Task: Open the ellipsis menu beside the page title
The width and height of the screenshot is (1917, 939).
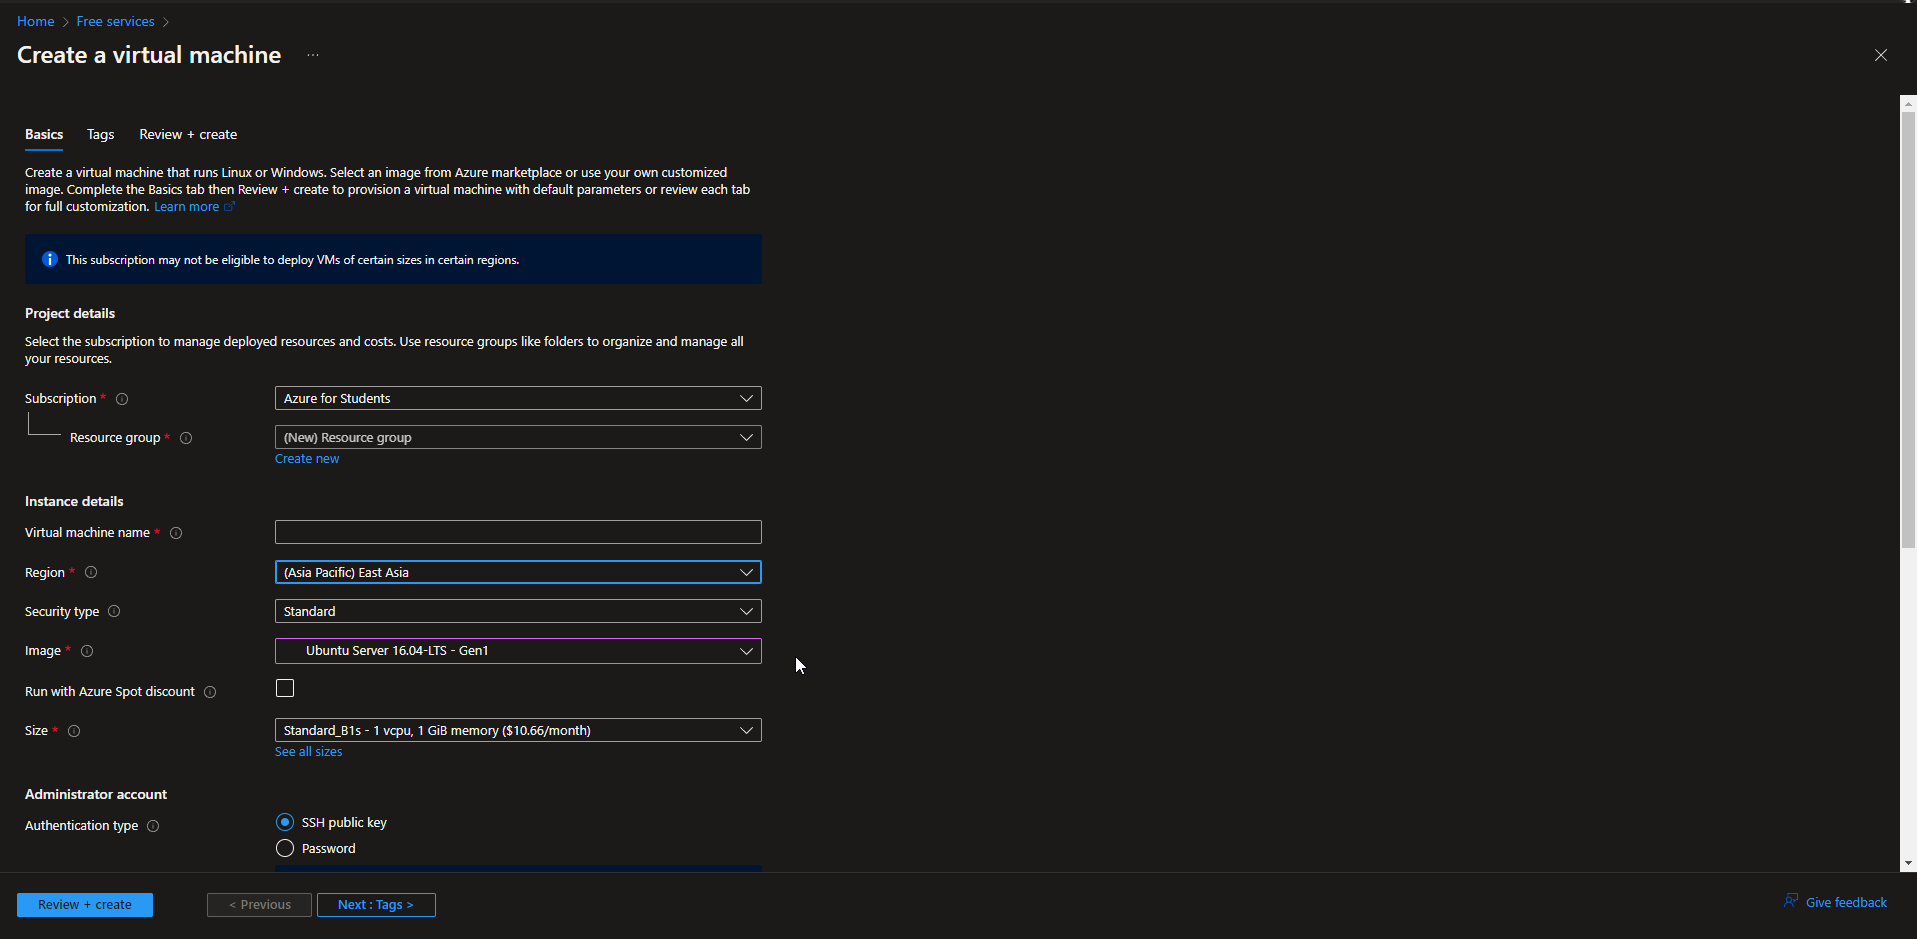Action: (312, 55)
